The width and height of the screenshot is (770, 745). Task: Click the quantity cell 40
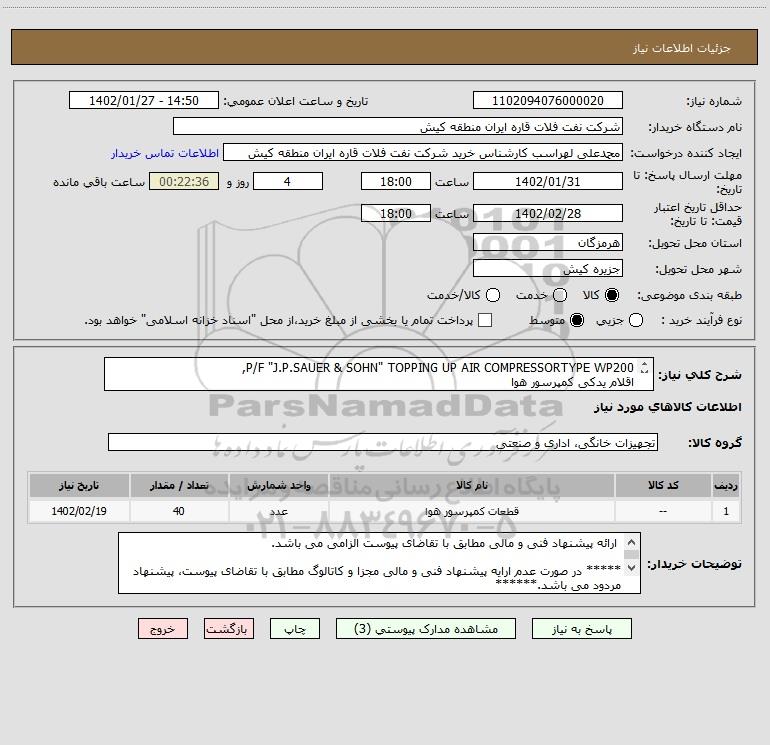(x=179, y=511)
